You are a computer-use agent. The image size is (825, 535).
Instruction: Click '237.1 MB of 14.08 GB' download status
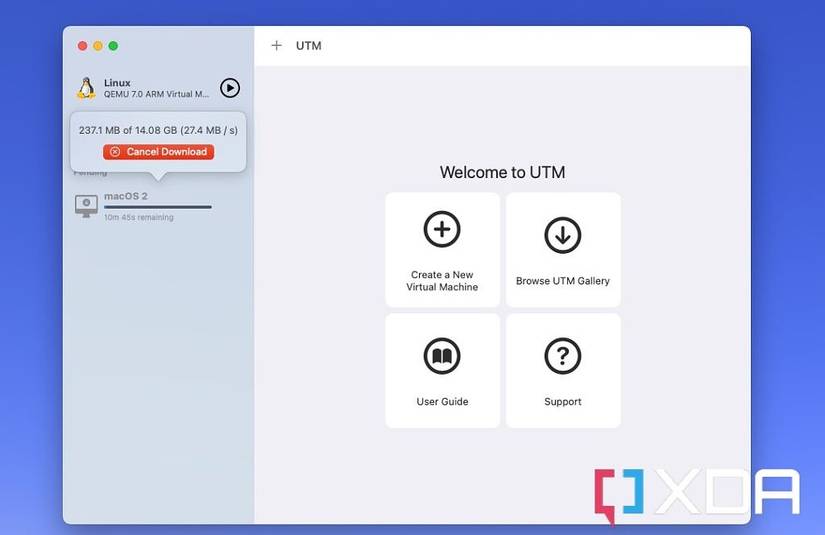point(158,130)
